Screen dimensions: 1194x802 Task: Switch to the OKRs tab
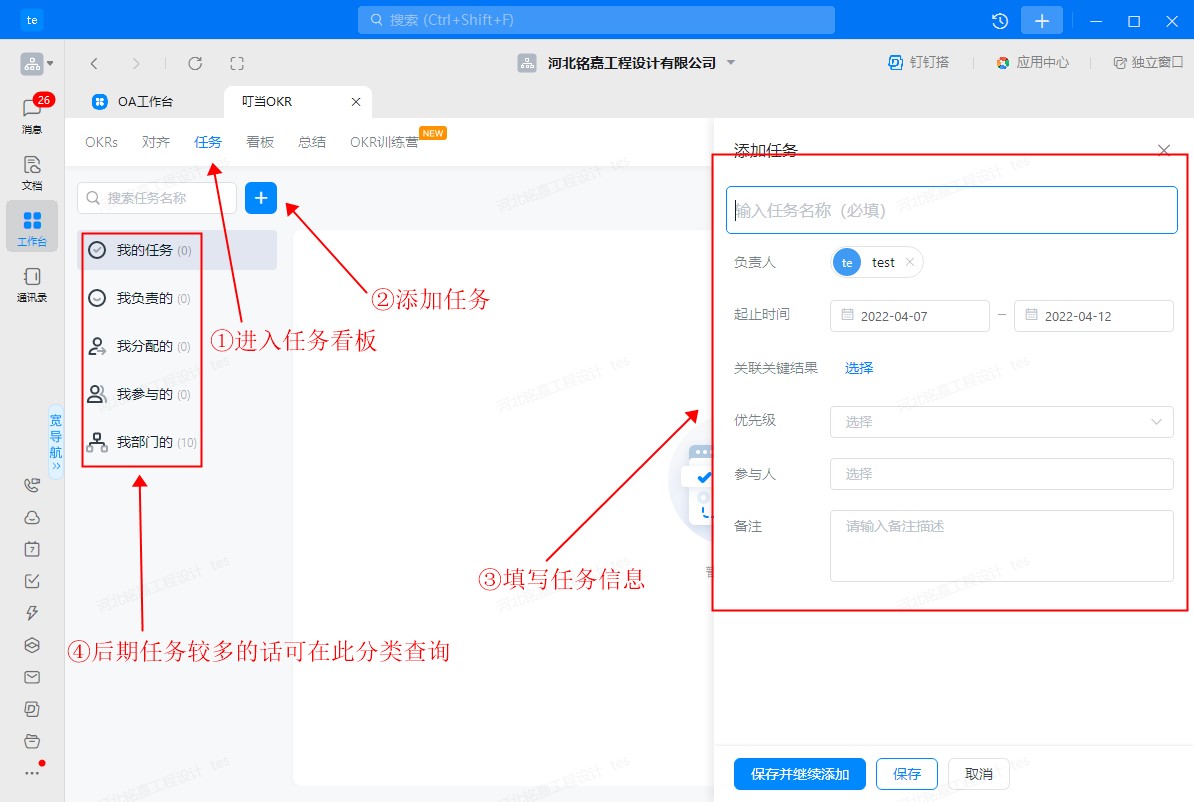click(x=101, y=142)
